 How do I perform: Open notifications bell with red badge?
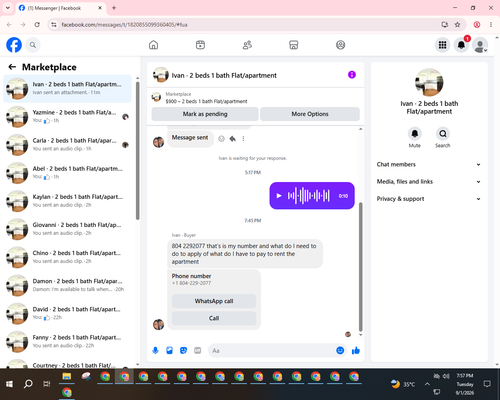tap(461, 45)
